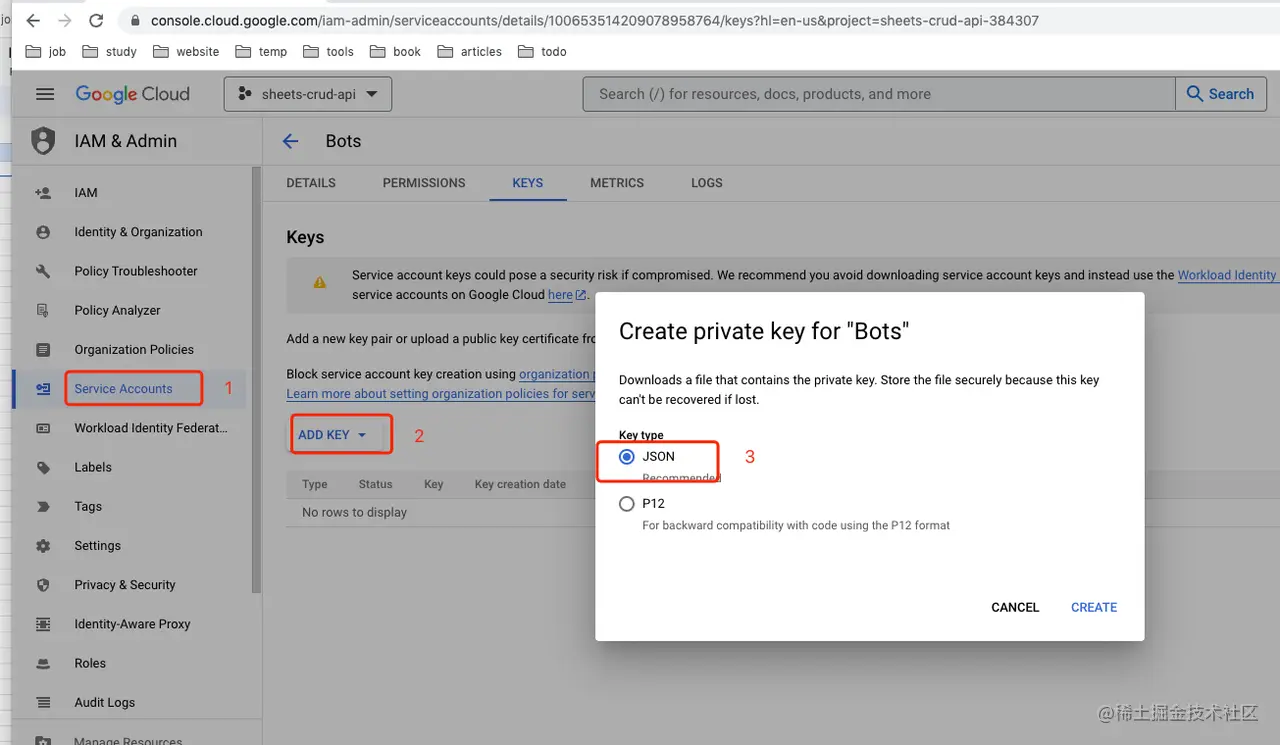
Task: Click inside the search resources field
Action: [878, 93]
